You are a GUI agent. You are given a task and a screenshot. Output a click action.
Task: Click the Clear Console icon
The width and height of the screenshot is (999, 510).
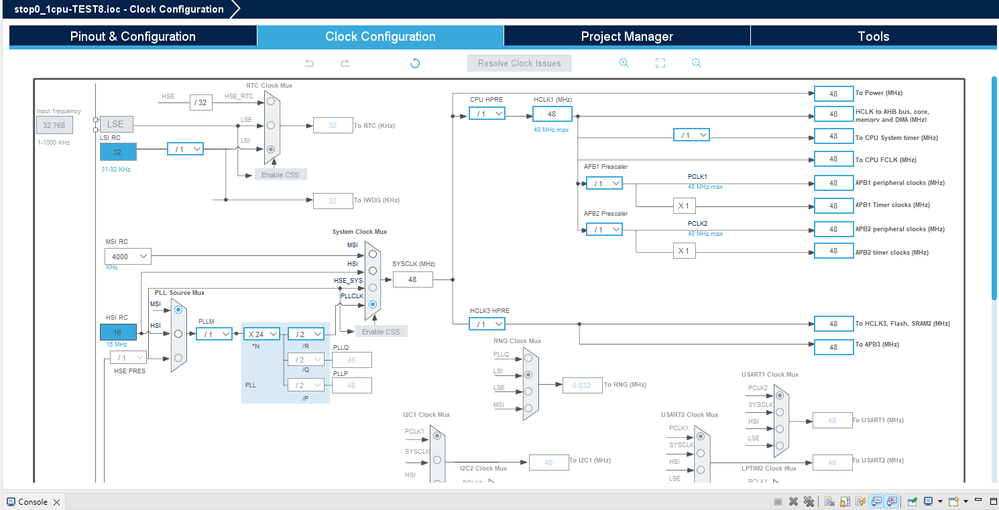[830, 502]
